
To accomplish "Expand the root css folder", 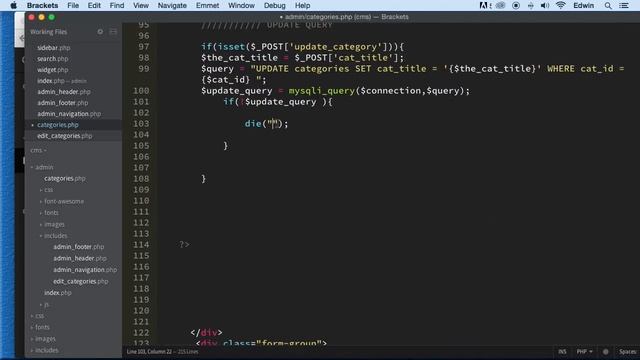I will (x=32, y=316).
